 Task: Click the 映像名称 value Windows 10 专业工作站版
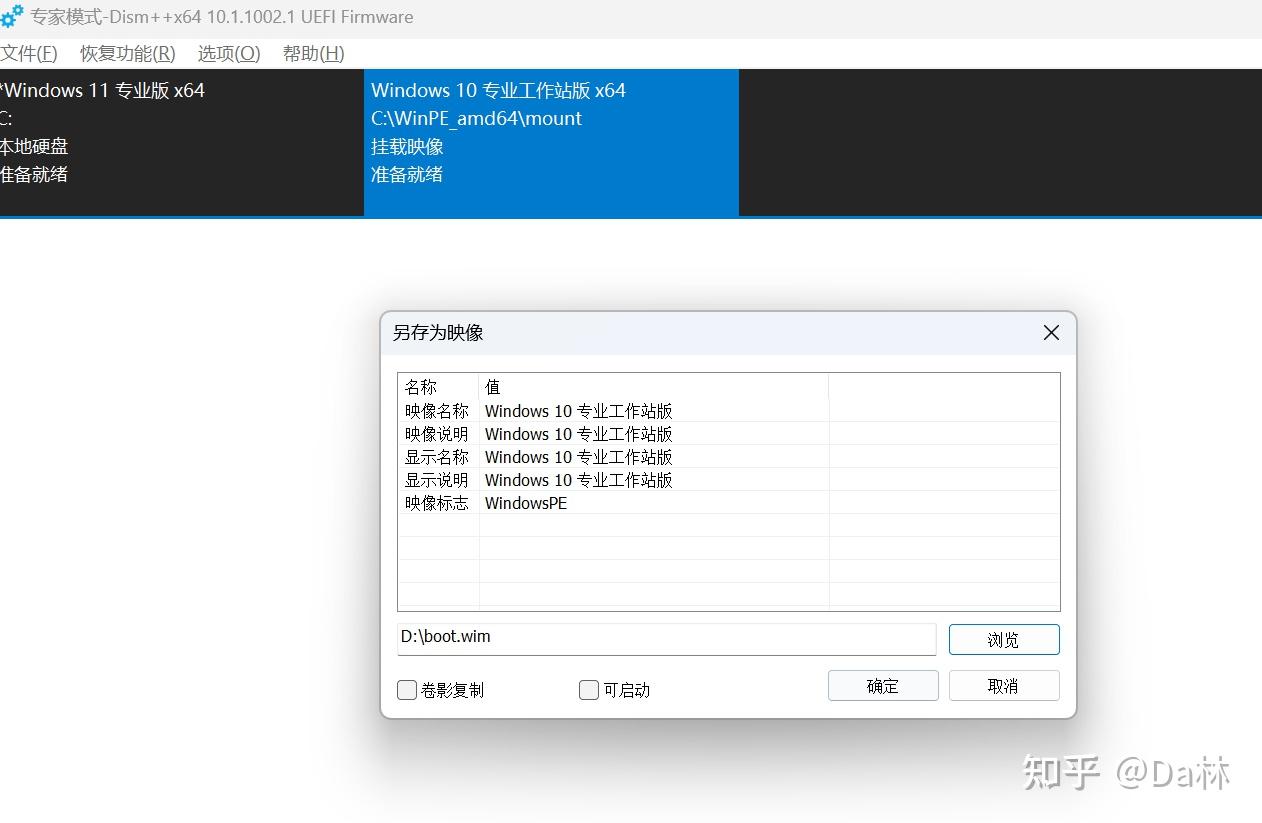point(579,411)
